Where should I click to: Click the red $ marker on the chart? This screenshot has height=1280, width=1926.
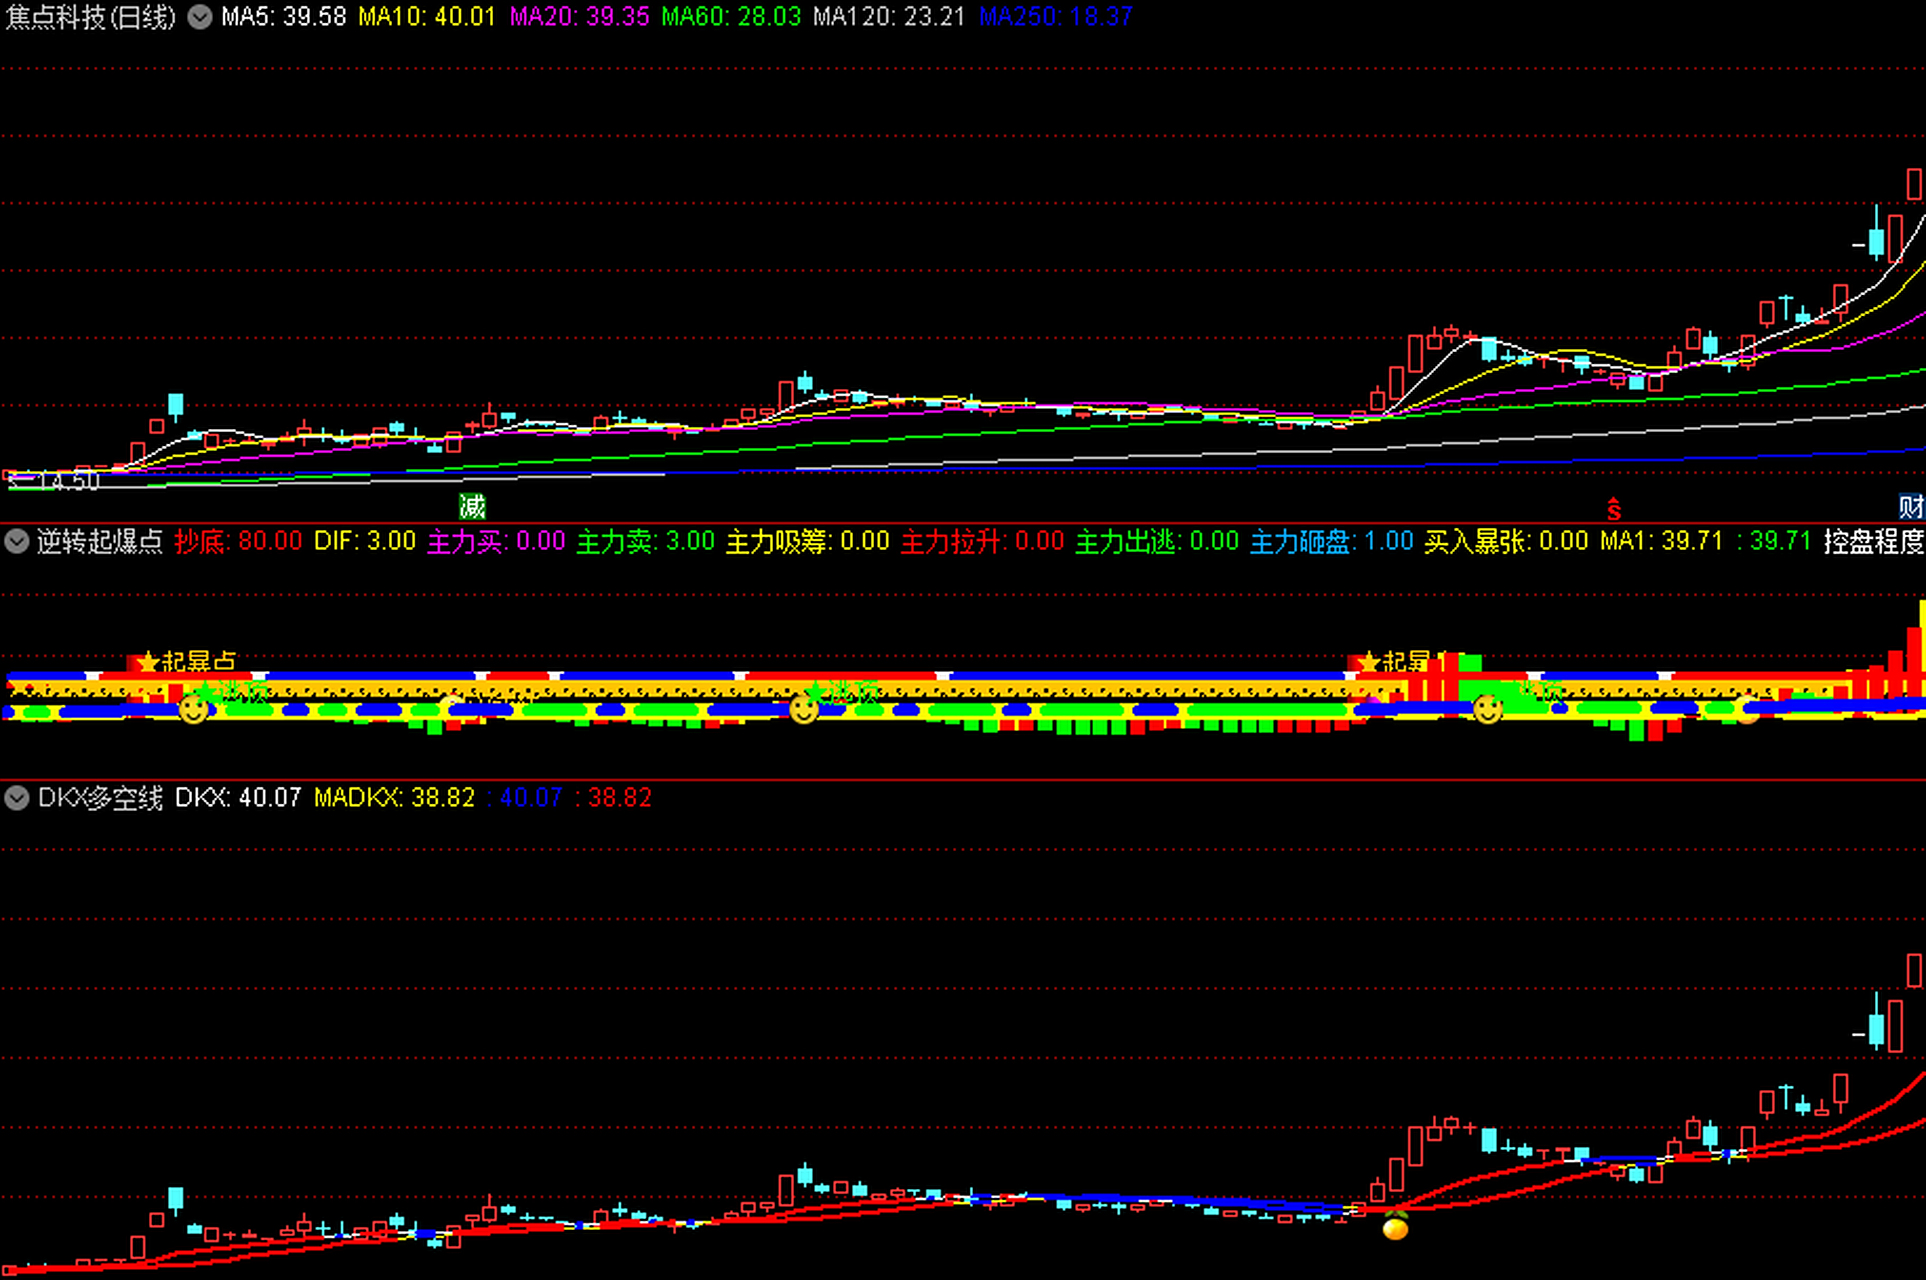tap(1613, 509)
